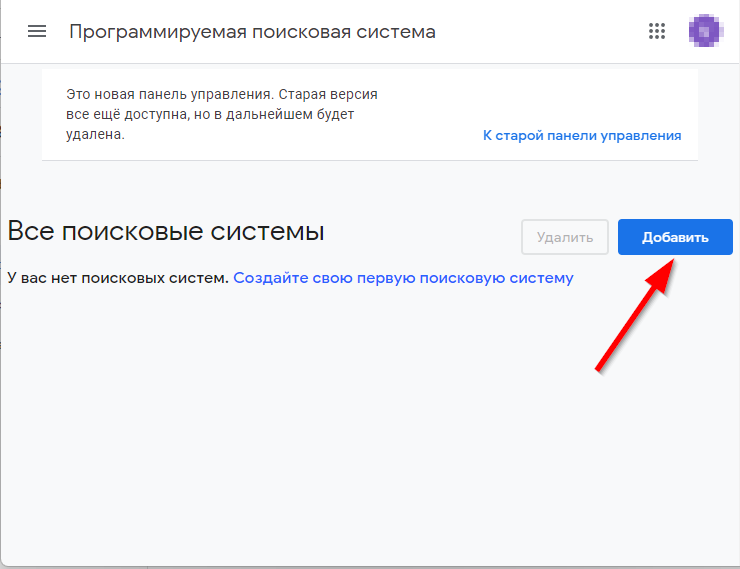Click the word удалена in the notice

pyautogui.click(x=95, y=134)
